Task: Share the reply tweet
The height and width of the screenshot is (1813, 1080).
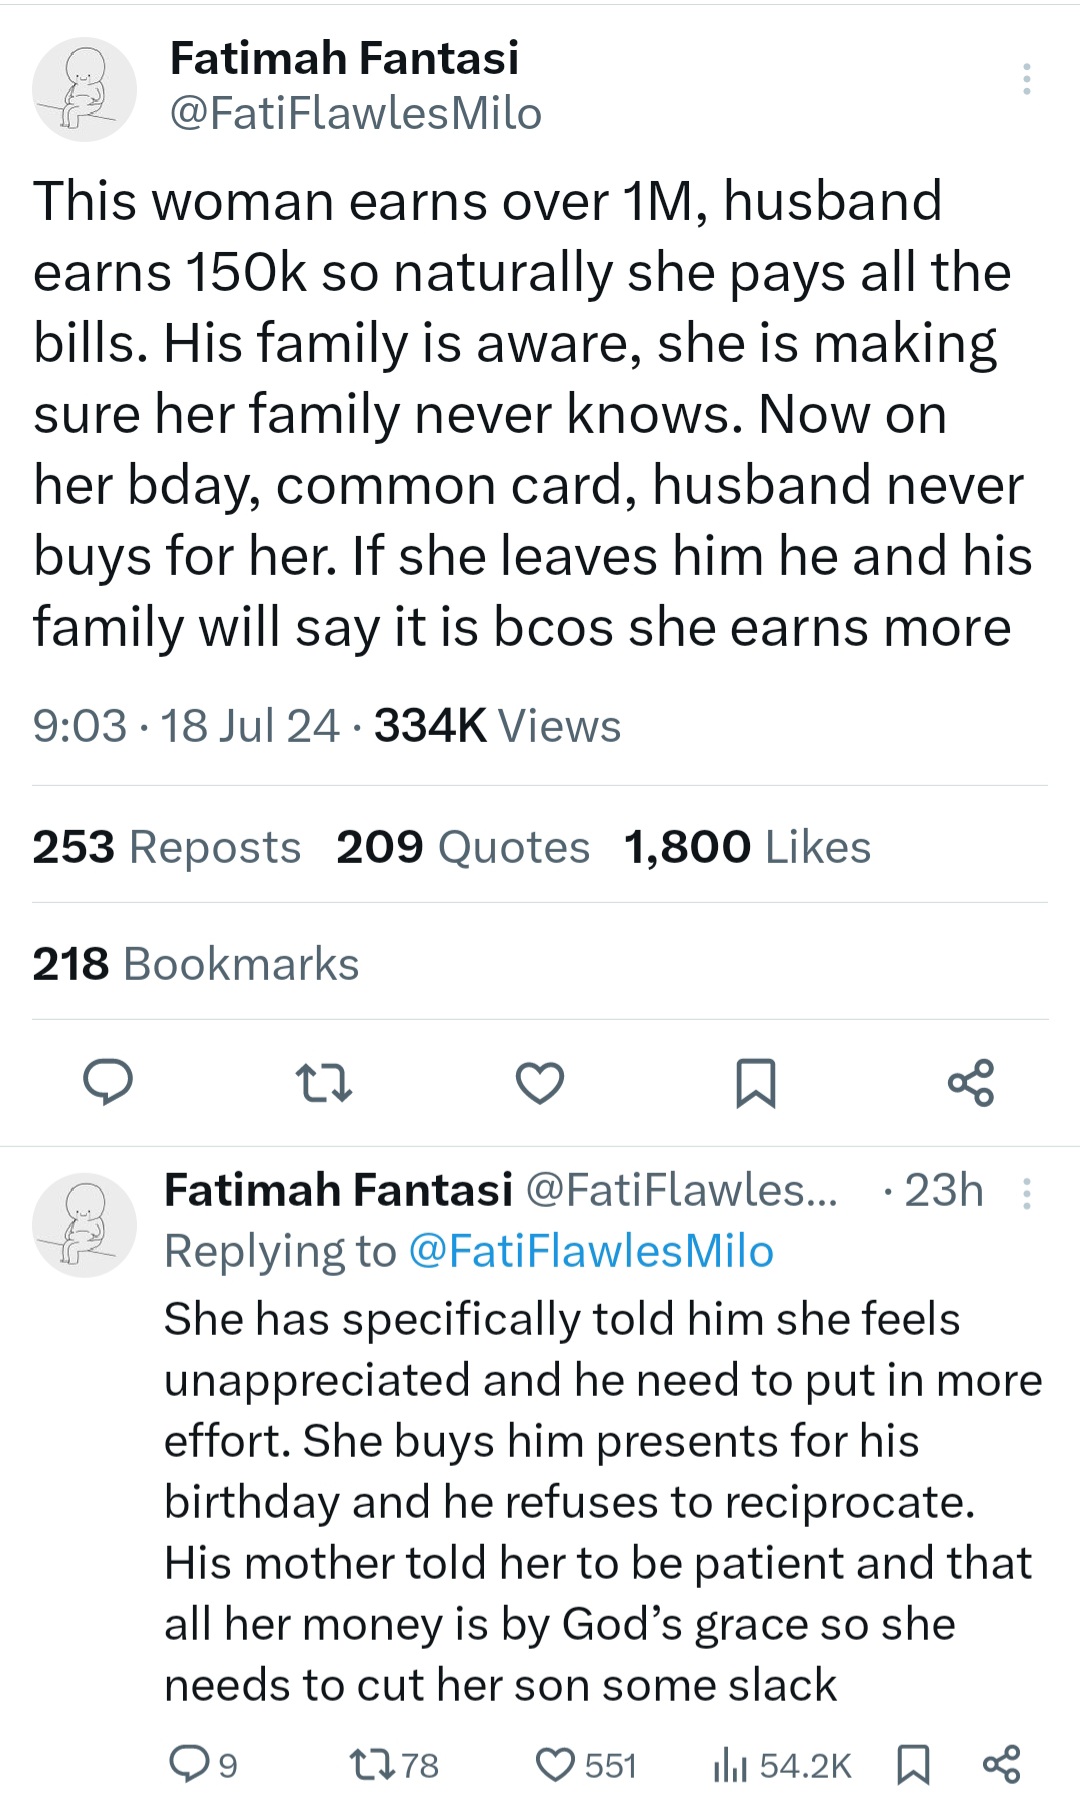Action: point(1001,1765)
